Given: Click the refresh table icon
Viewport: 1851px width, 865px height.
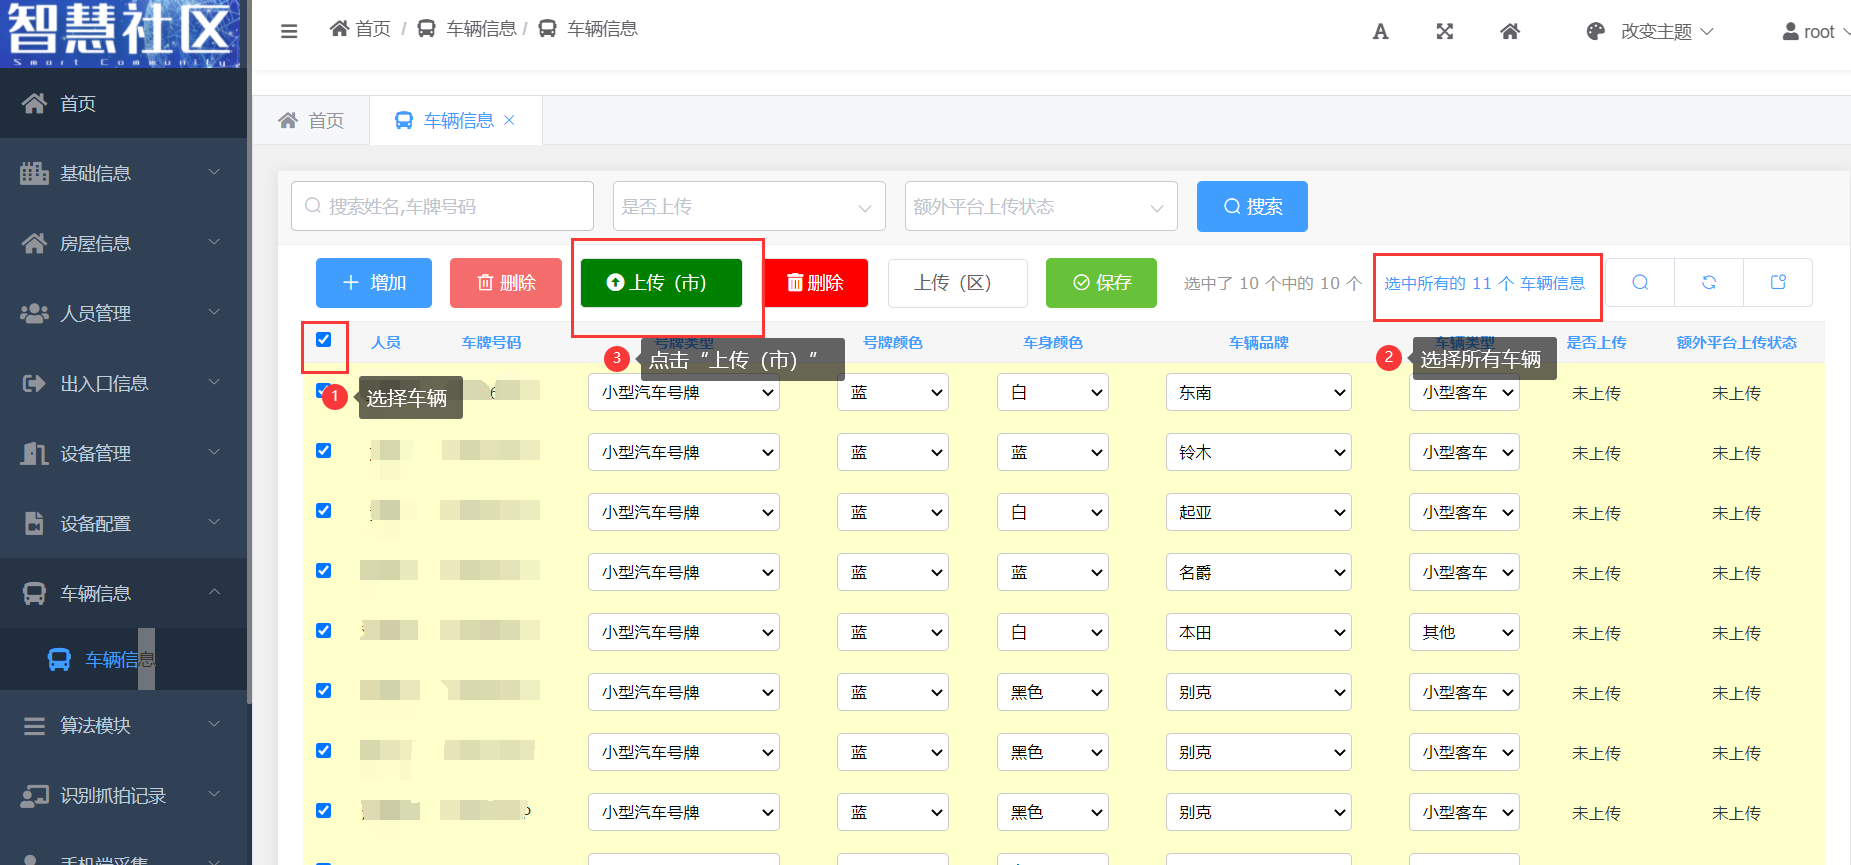Looking at the screenshot, I should [x=1709, y=283].
